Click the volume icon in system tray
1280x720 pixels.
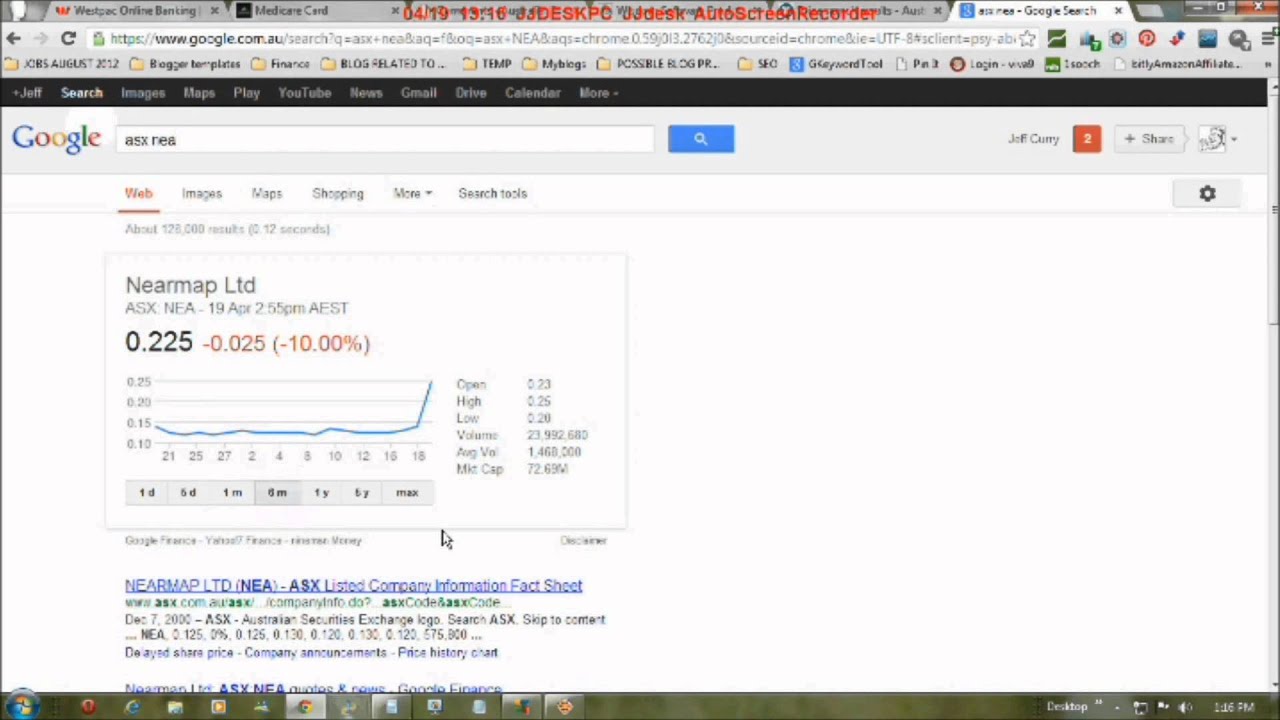(x=1185, y=708)
